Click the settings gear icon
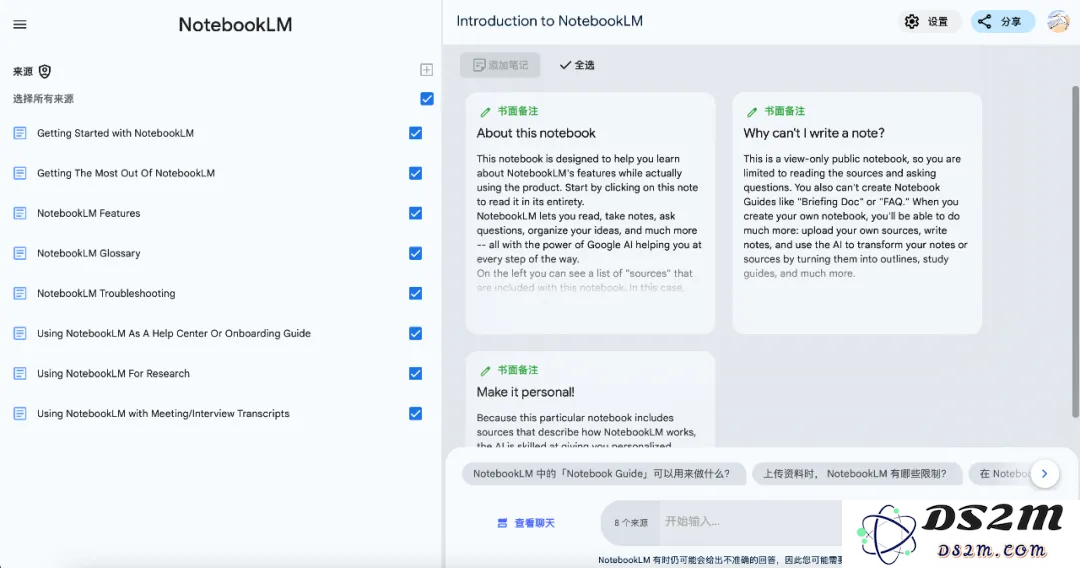 point(912,21)
